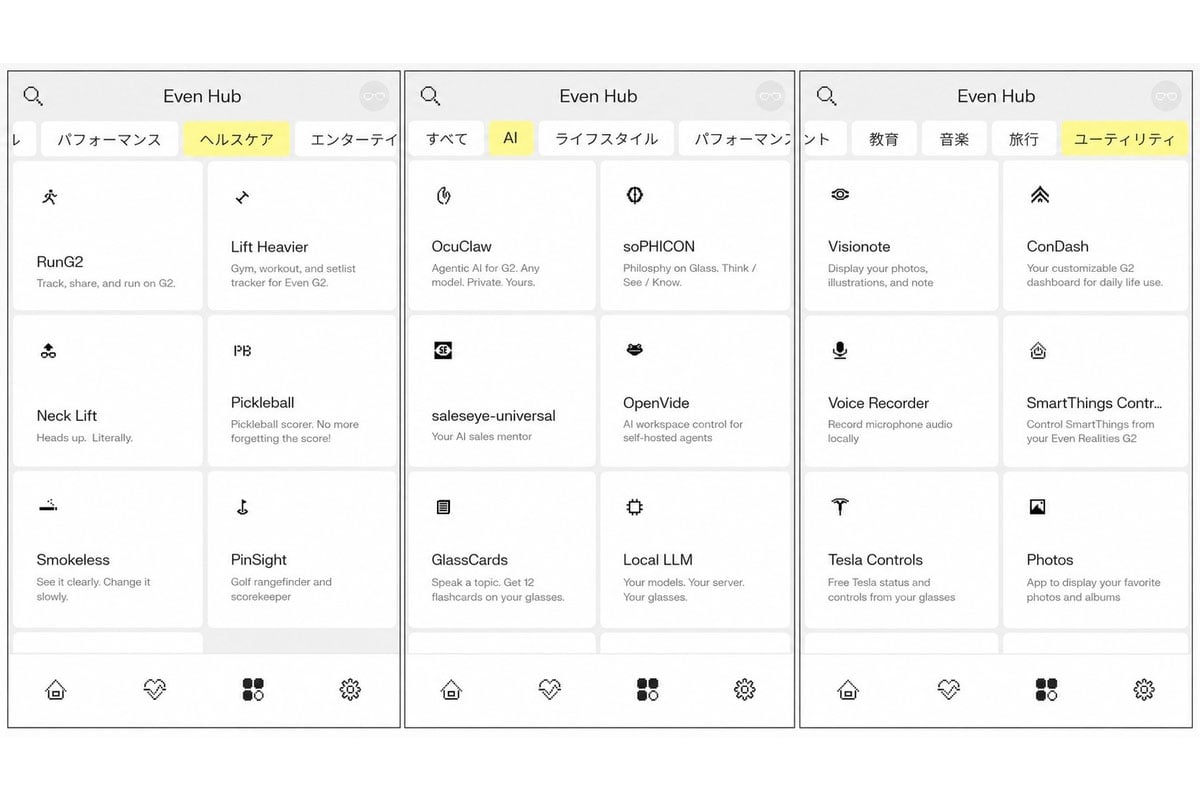Click the Pickleball PB icon

pyautogui.click(x=242, y=351)
